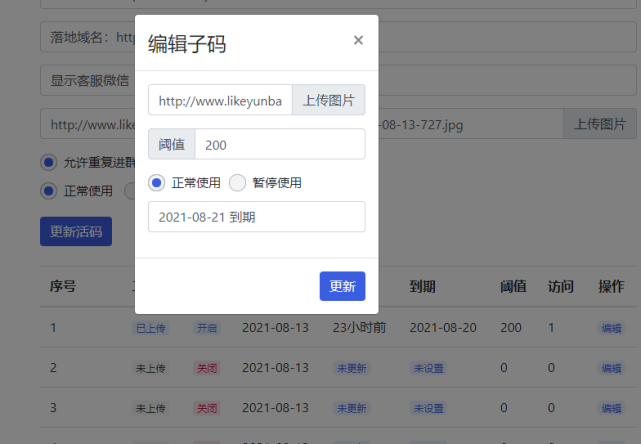This screenshot has width=641, height=444.
Task: Click 编辑 for row 1
Action: pos(610,328)
